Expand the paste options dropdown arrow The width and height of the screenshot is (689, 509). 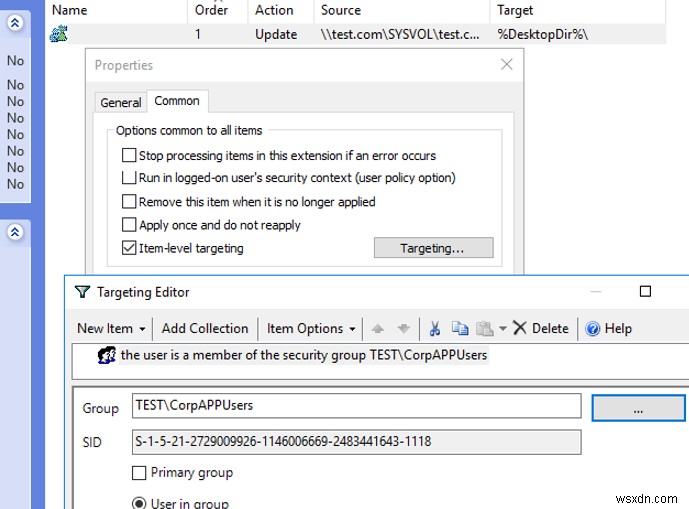(503, 328)
